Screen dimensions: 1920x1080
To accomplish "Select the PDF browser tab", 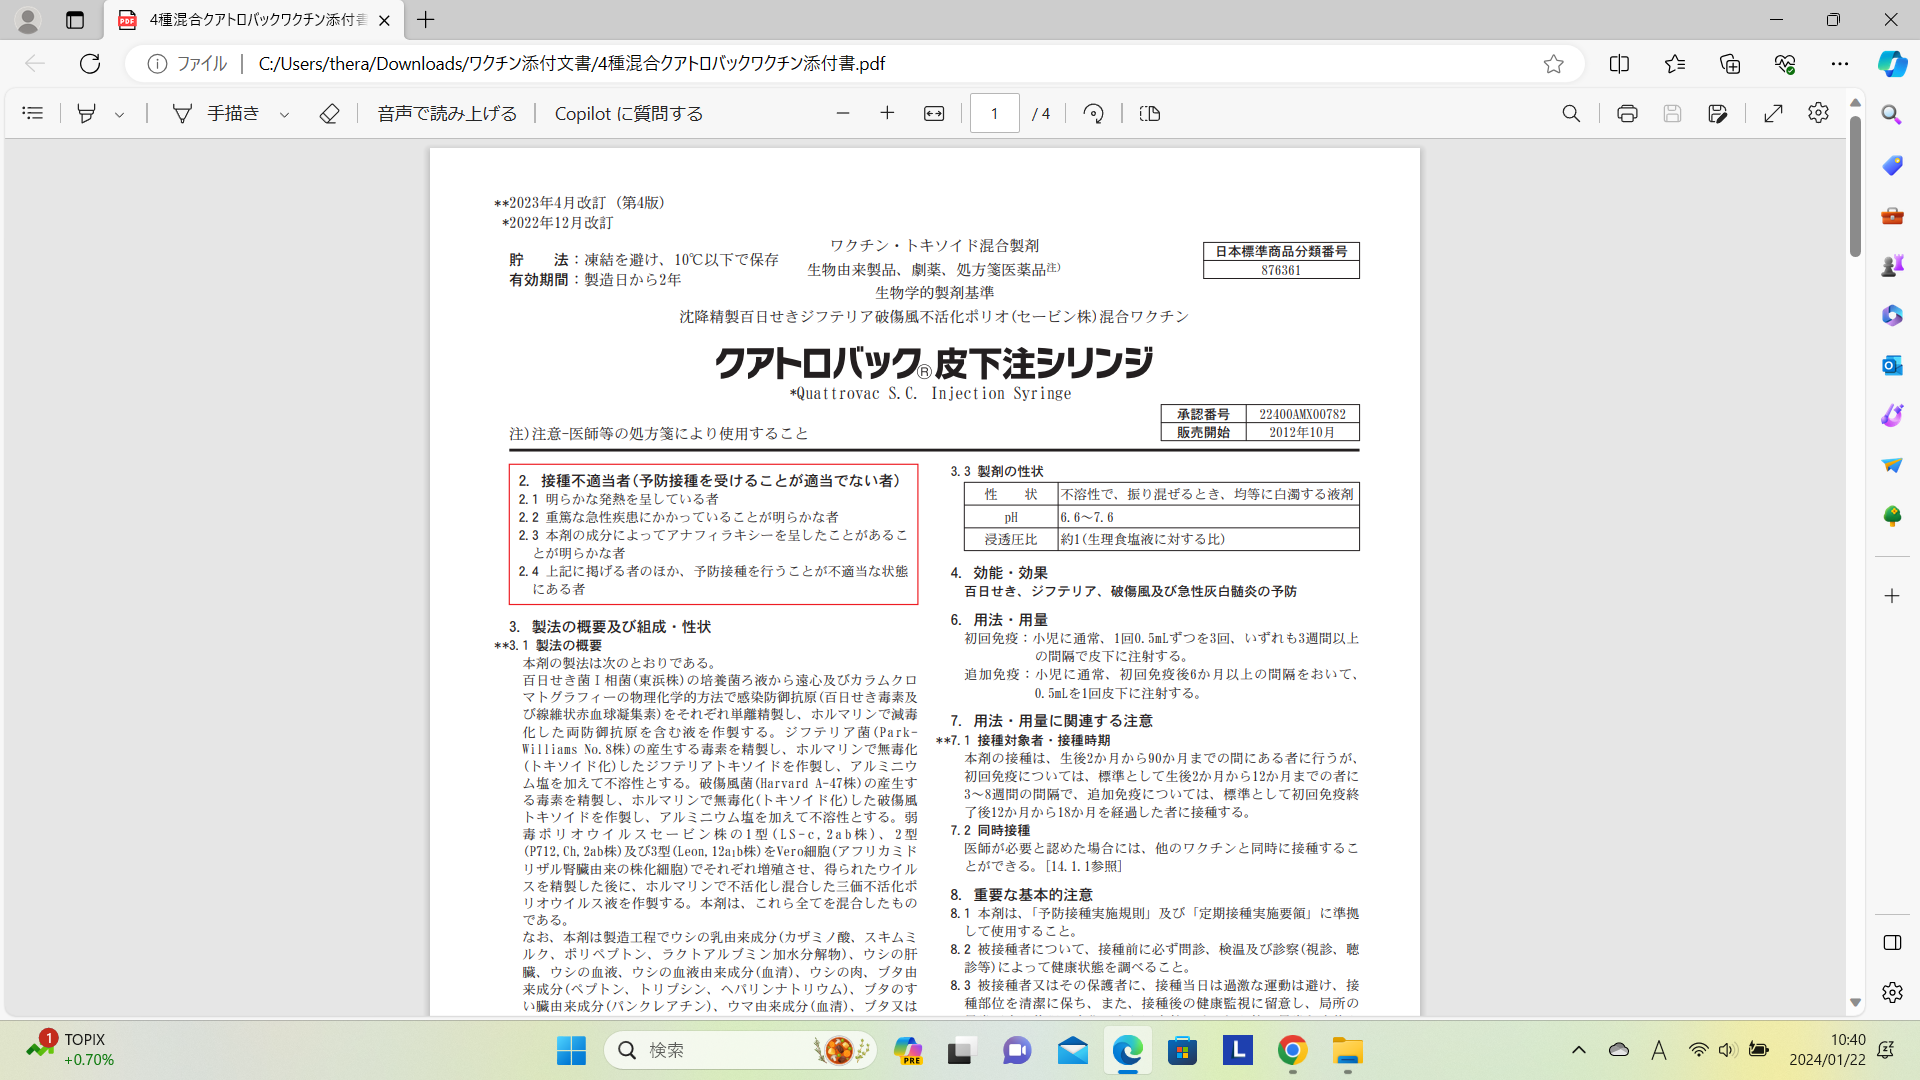I will pos(250,19).
